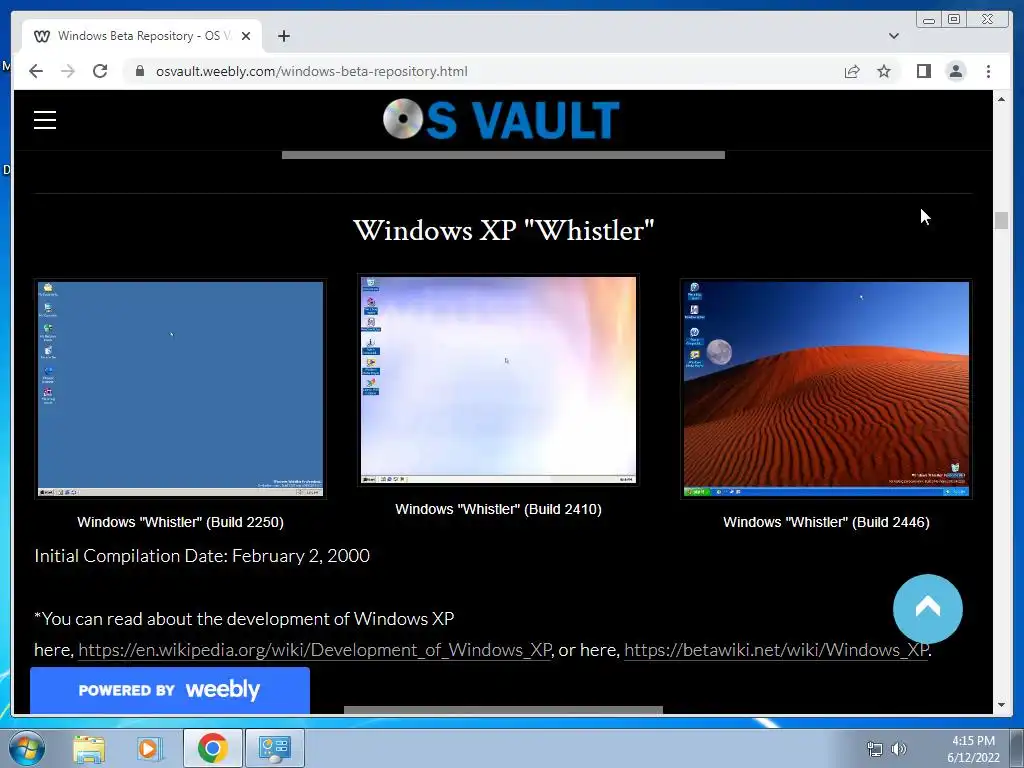Viewport: 1024px width, 768px height.
Task: Click the horizontal scrollbar at page bottom
Action: click(x=504, y=710)
